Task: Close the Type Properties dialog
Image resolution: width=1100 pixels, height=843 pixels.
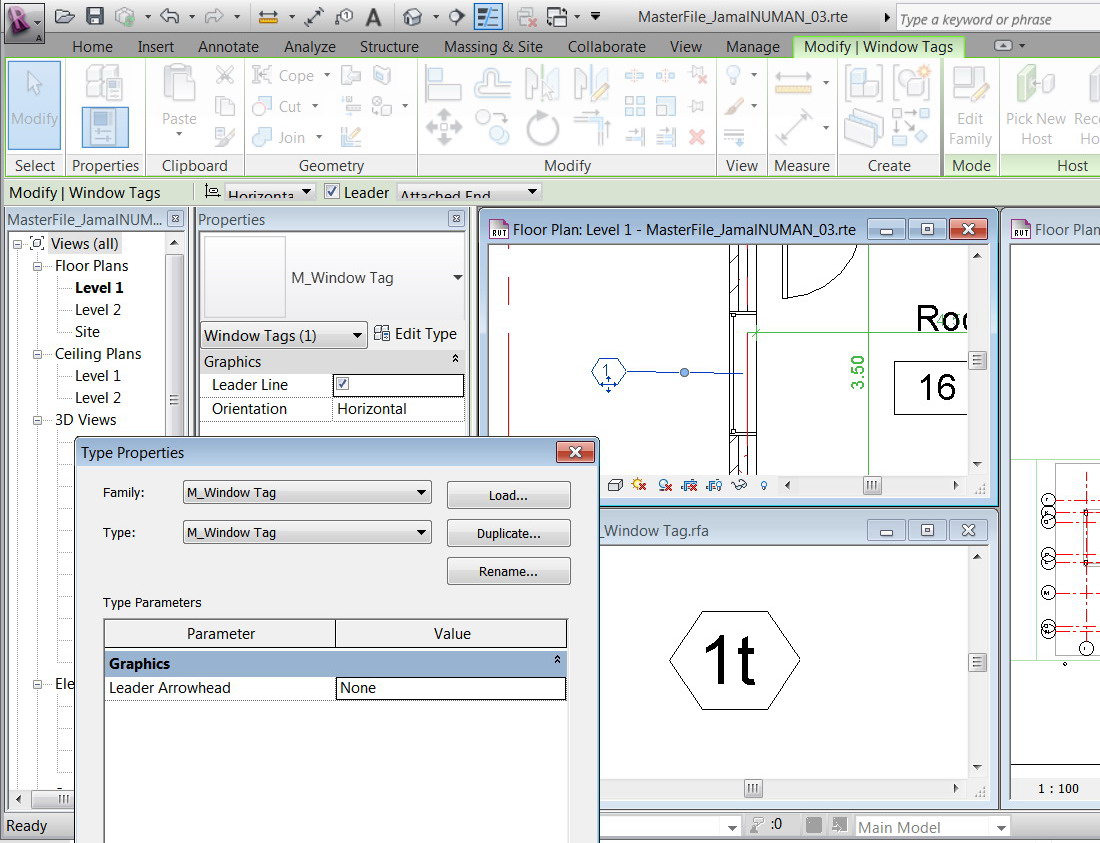Action: pos(575,452)
